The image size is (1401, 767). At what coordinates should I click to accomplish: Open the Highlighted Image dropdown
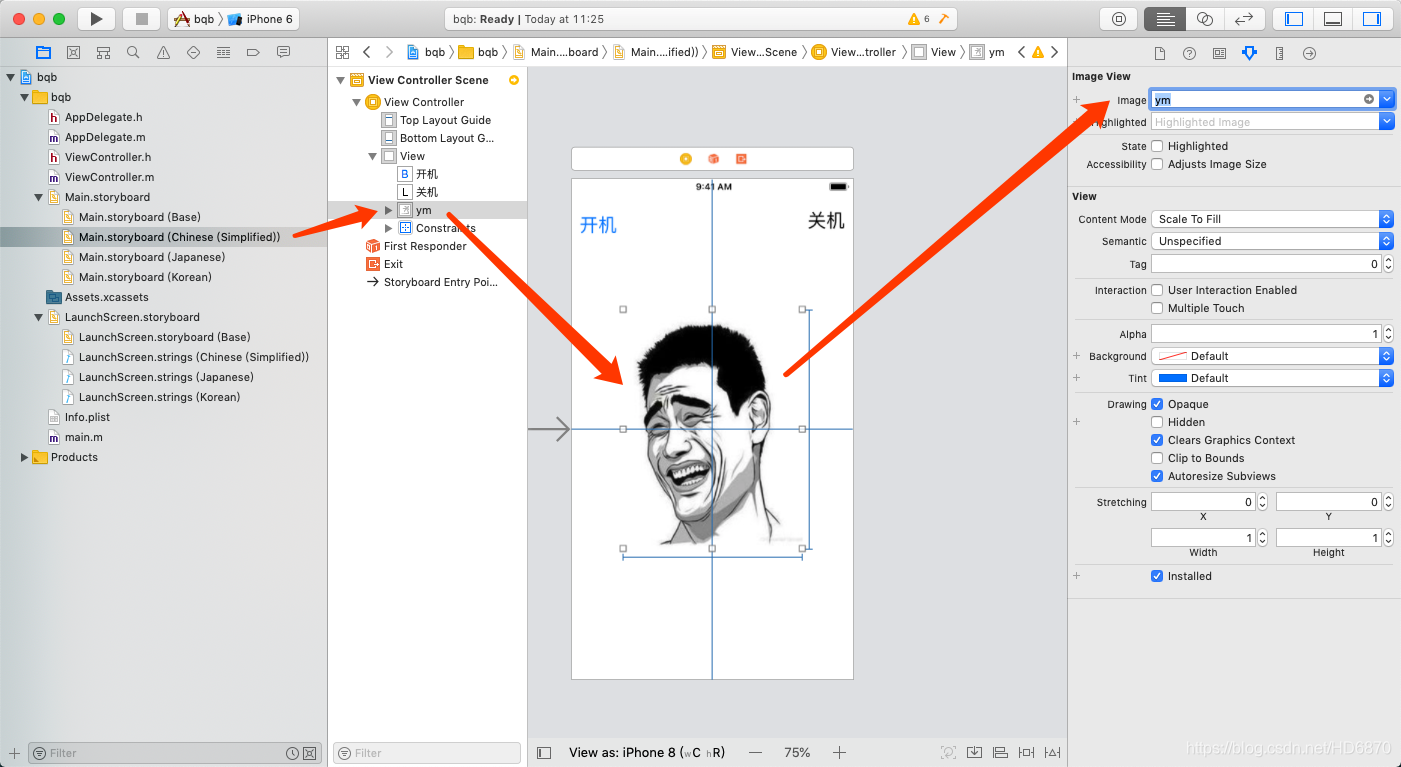click(1386, 121)
